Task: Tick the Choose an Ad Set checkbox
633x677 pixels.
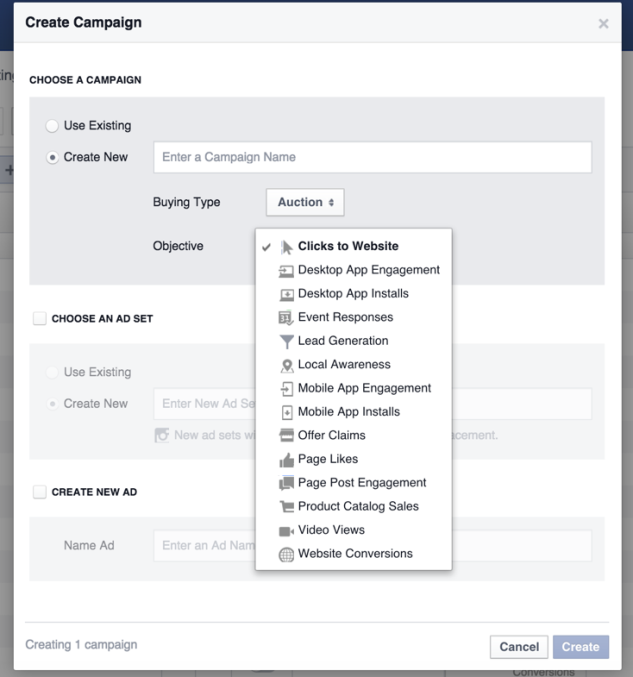Action: (40, 319)
